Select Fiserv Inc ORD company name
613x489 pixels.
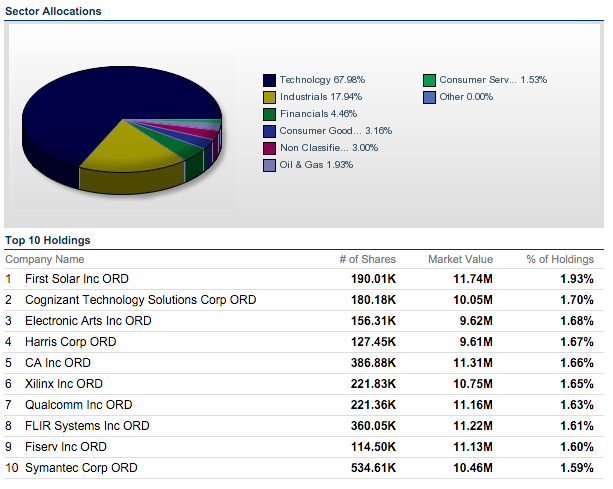(66, 447)
